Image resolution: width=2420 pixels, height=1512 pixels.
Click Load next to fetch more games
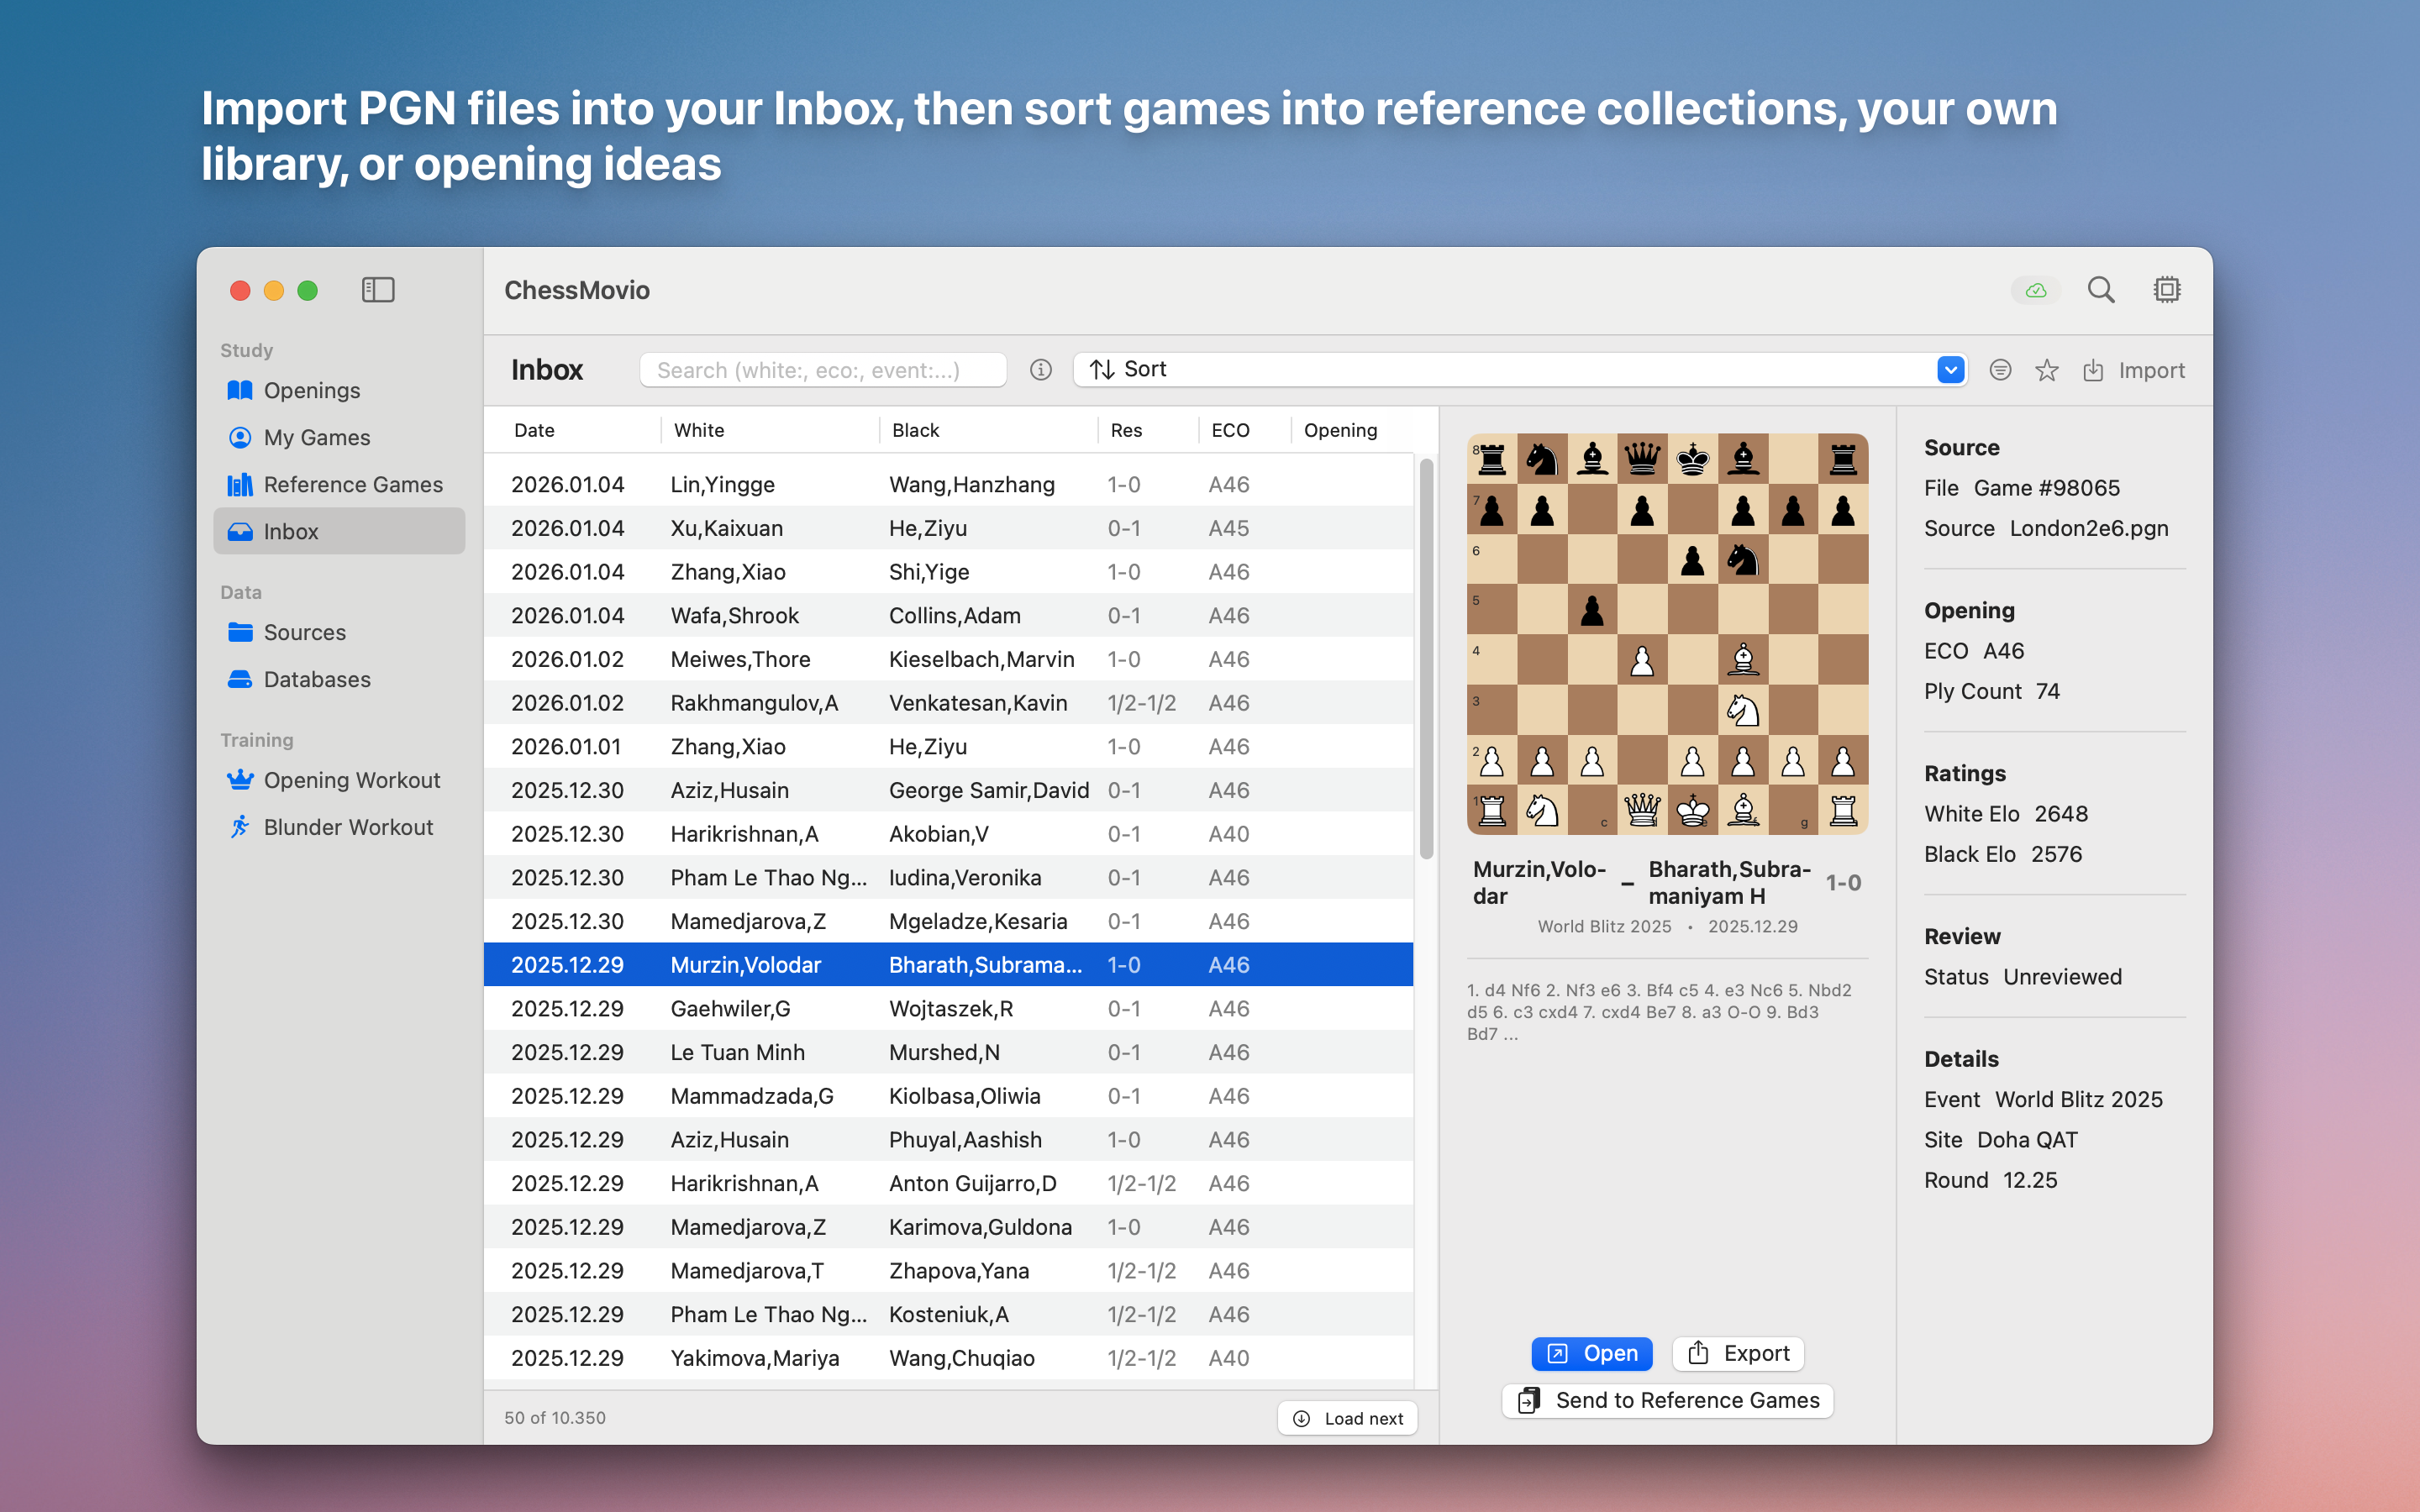point(1347,1418)
